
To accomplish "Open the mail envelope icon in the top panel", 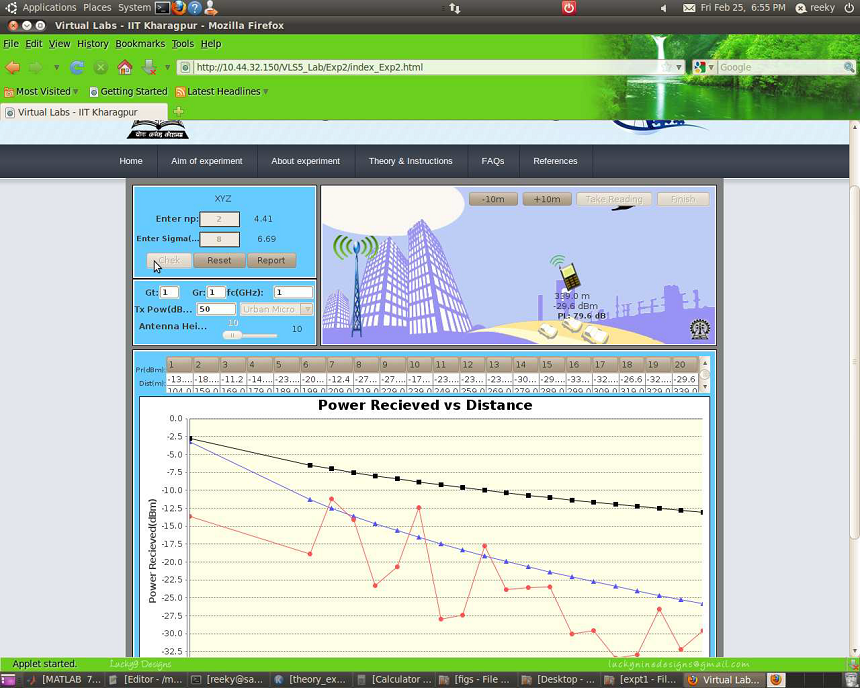I will click(x=689, y=7).
